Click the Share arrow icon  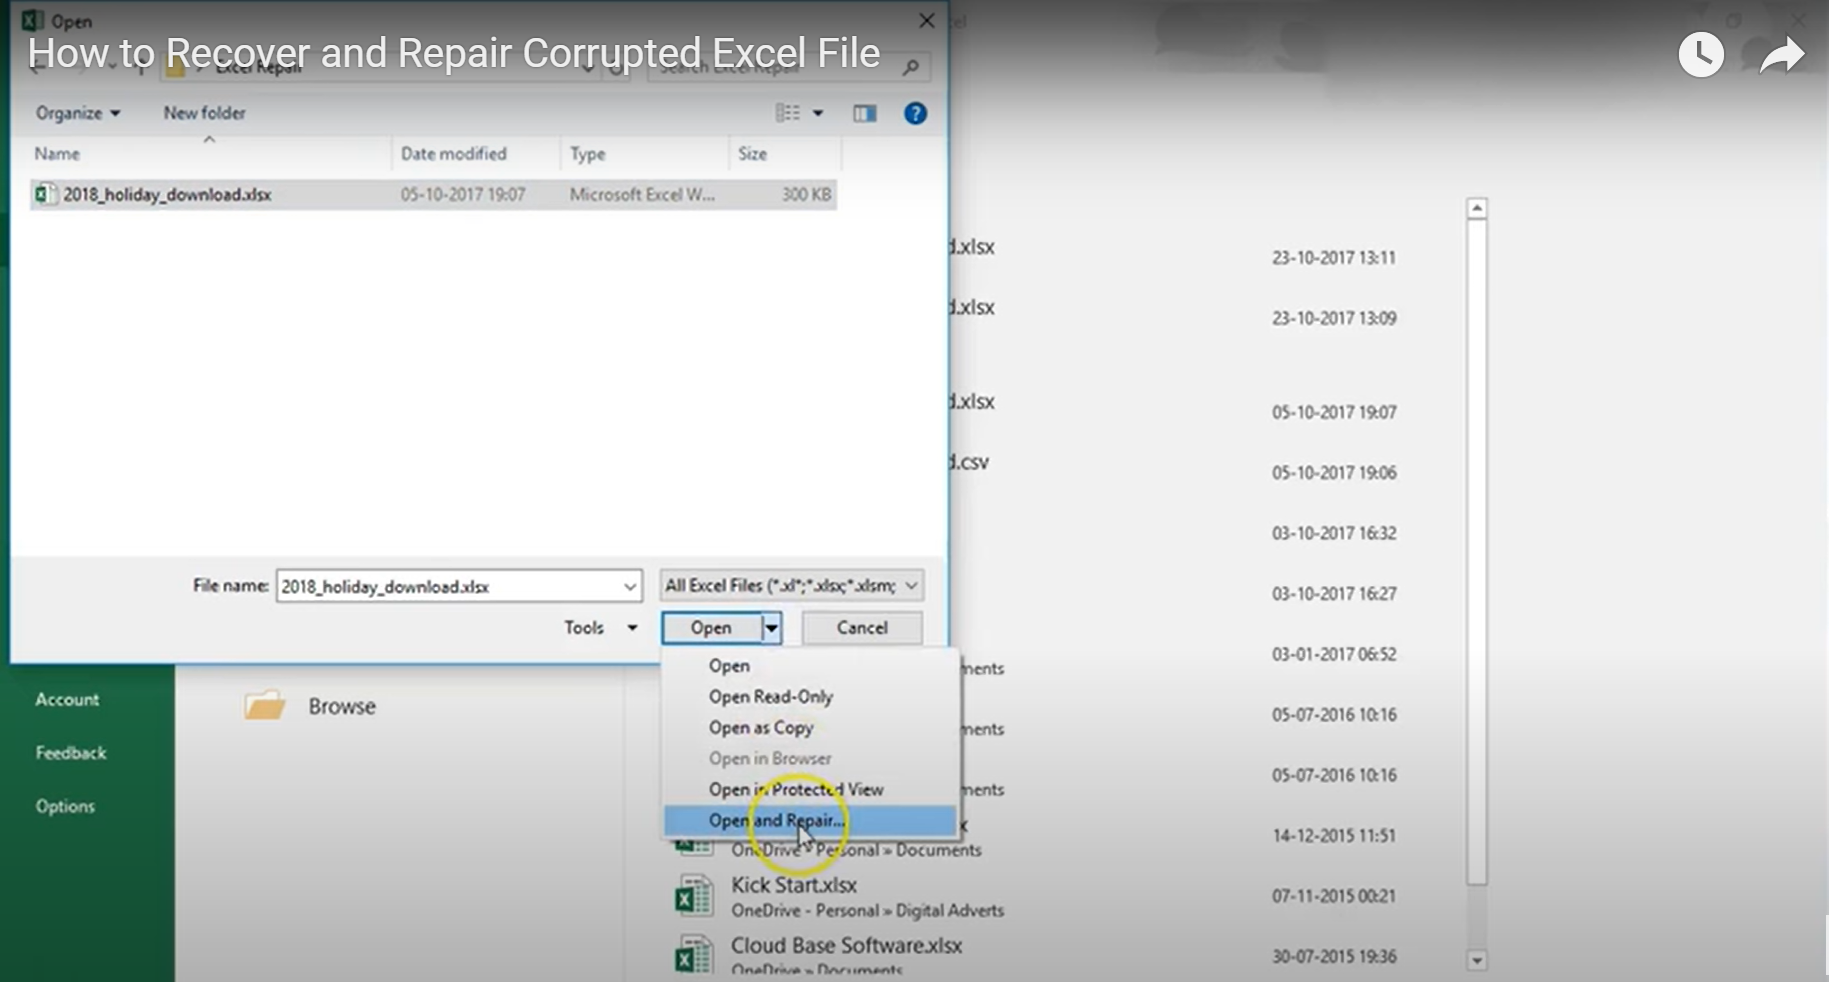[x=1781, y=56]
